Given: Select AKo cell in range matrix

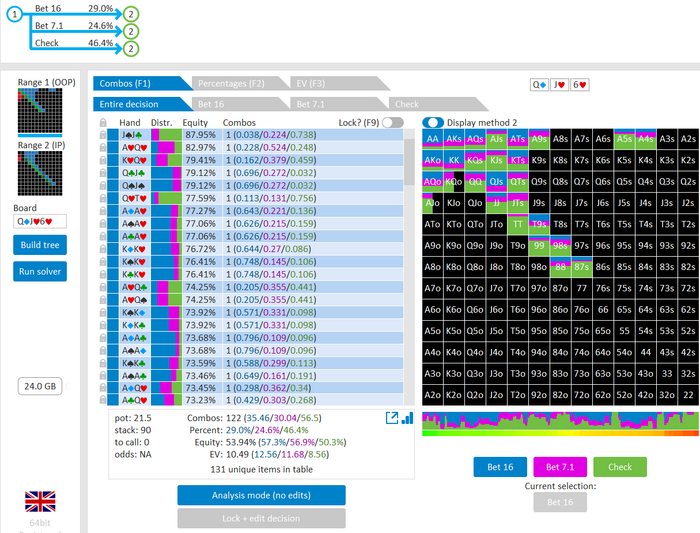Looking at the screenshot, I should [x=432, y=160].
